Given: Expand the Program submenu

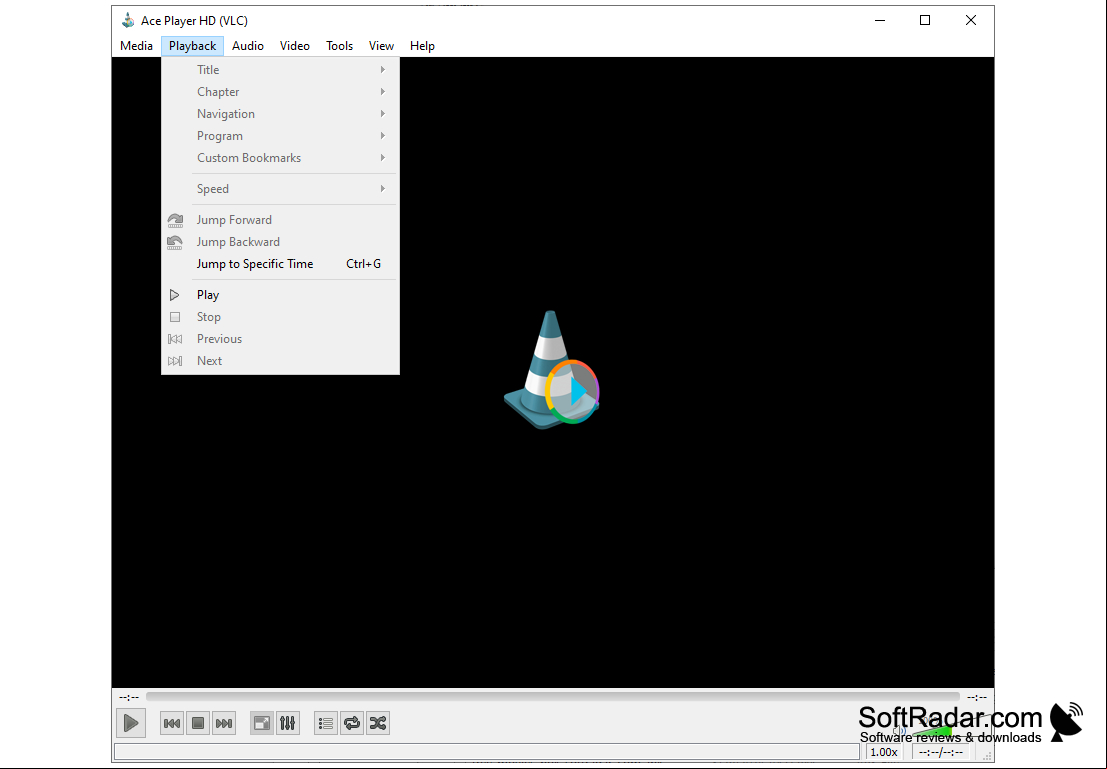Looking at the screenshot, I should click(x=280, y=136).
